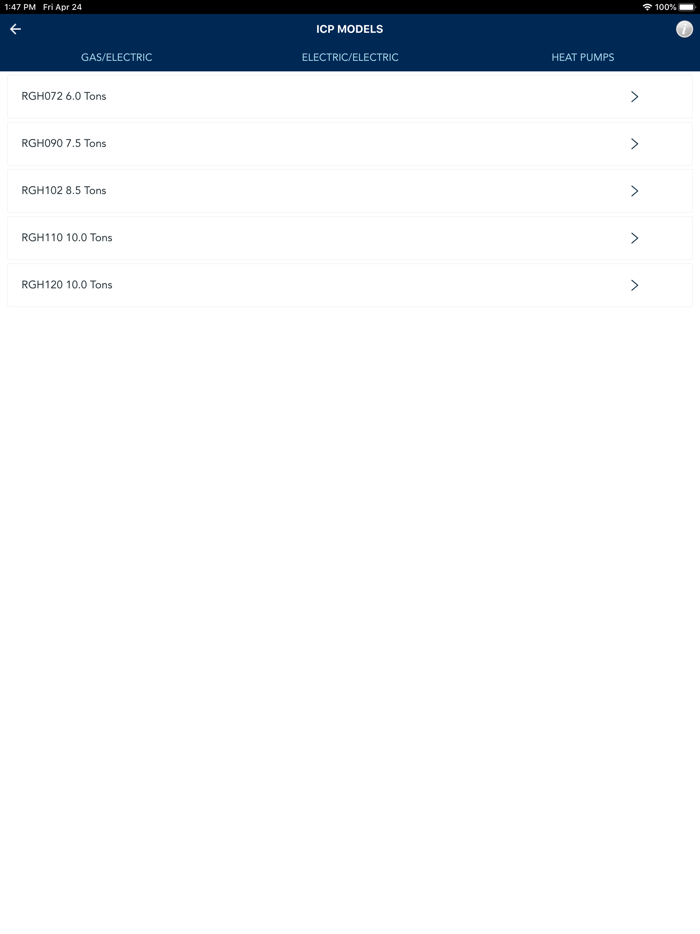The width and height of the screenshot is (700, 934).
Task: Select the chevron beside RGH072 6.0 Tons
Action: point(634,97)
